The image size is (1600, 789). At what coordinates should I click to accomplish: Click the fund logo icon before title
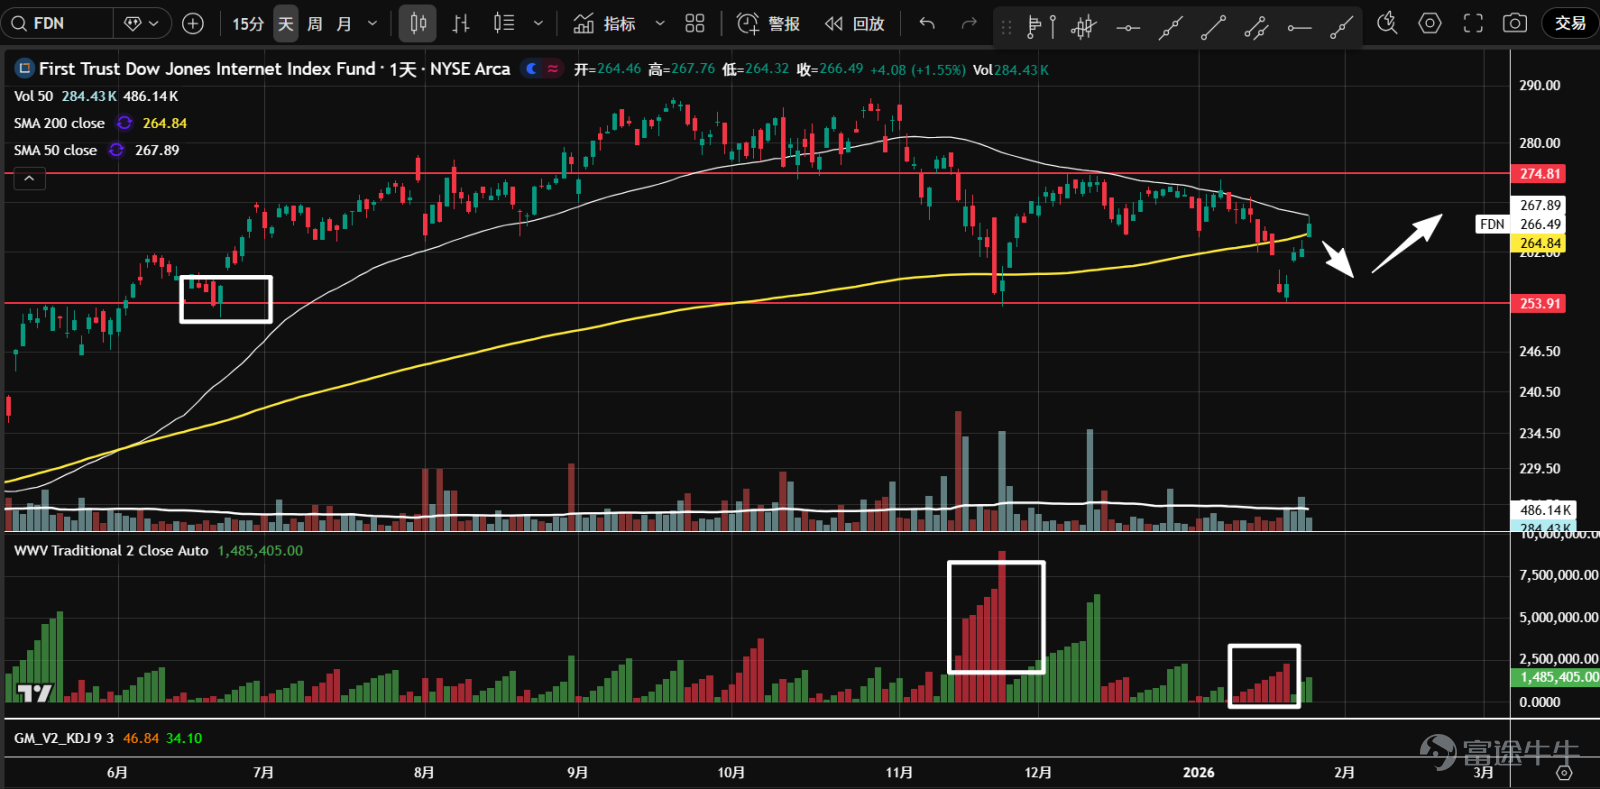click(x=24, y=69)
